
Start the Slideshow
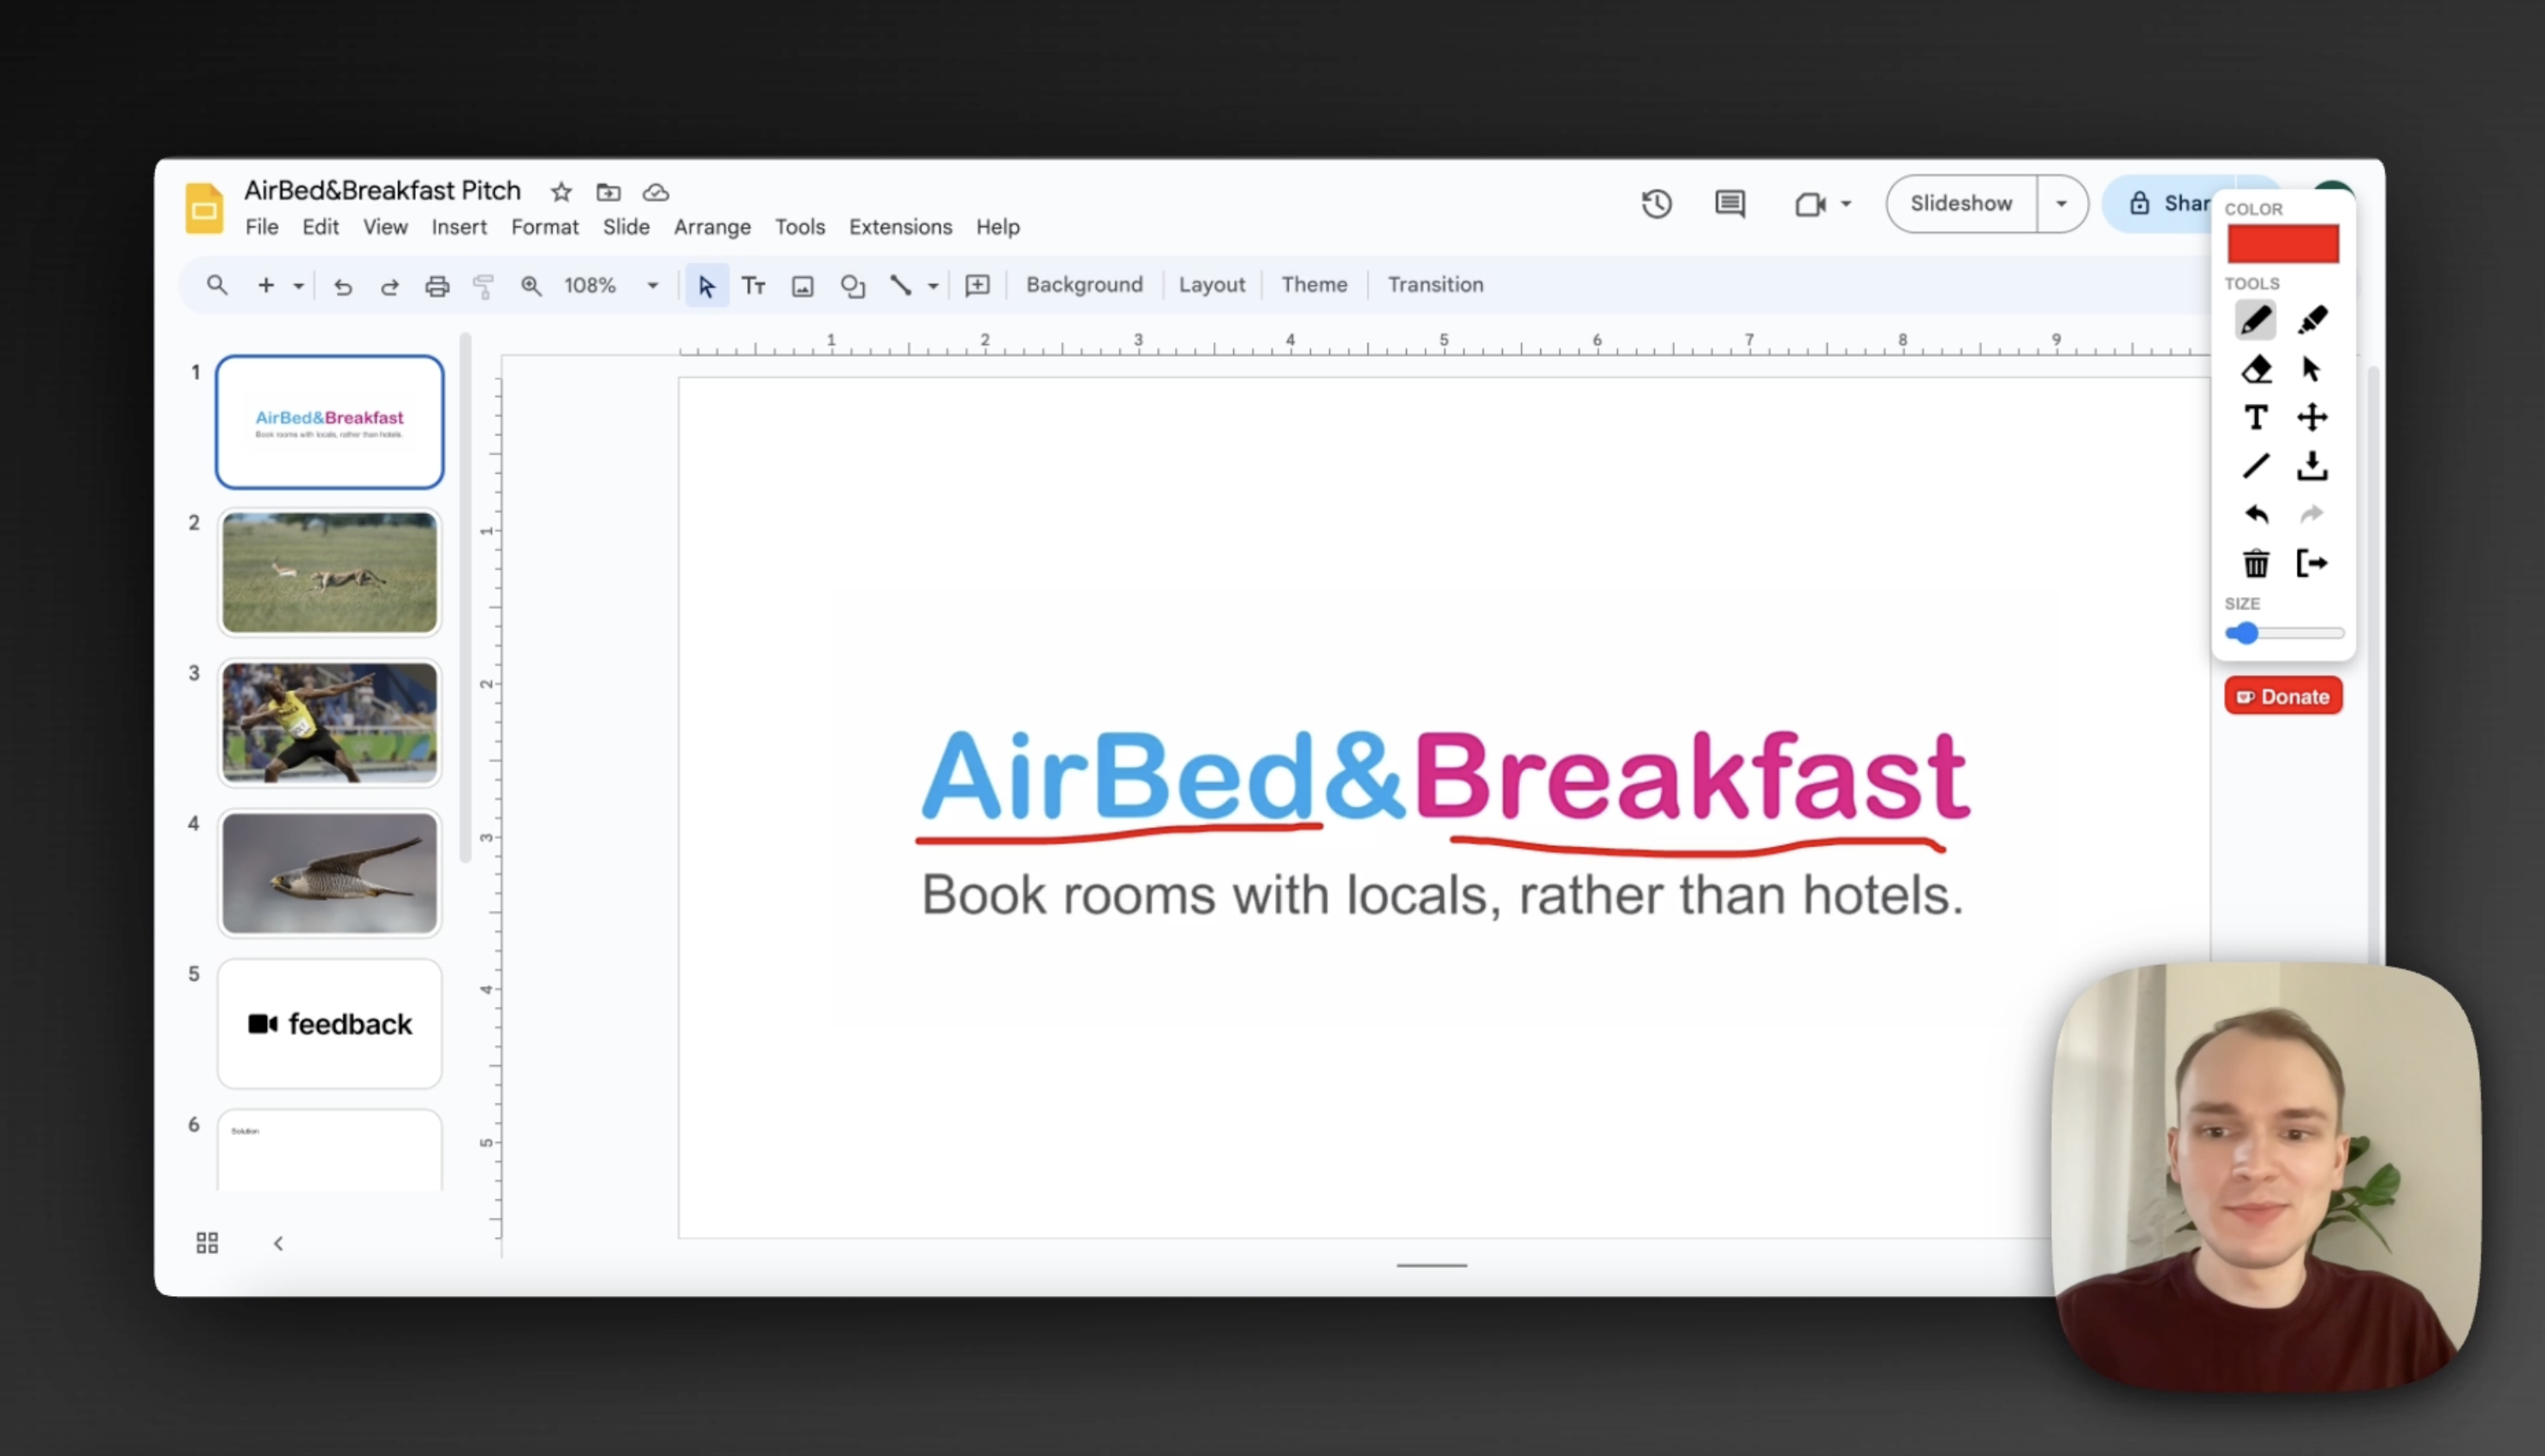pos(1961,204)
